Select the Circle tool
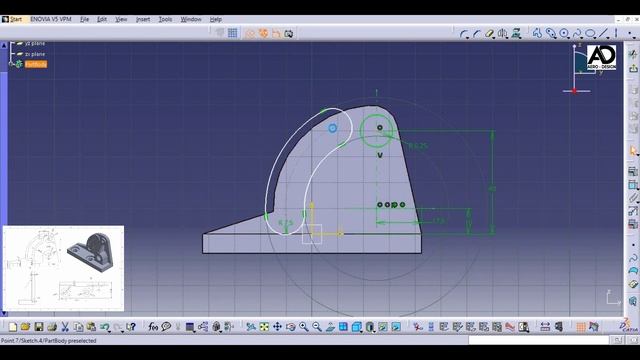 [x=564, y=33]
